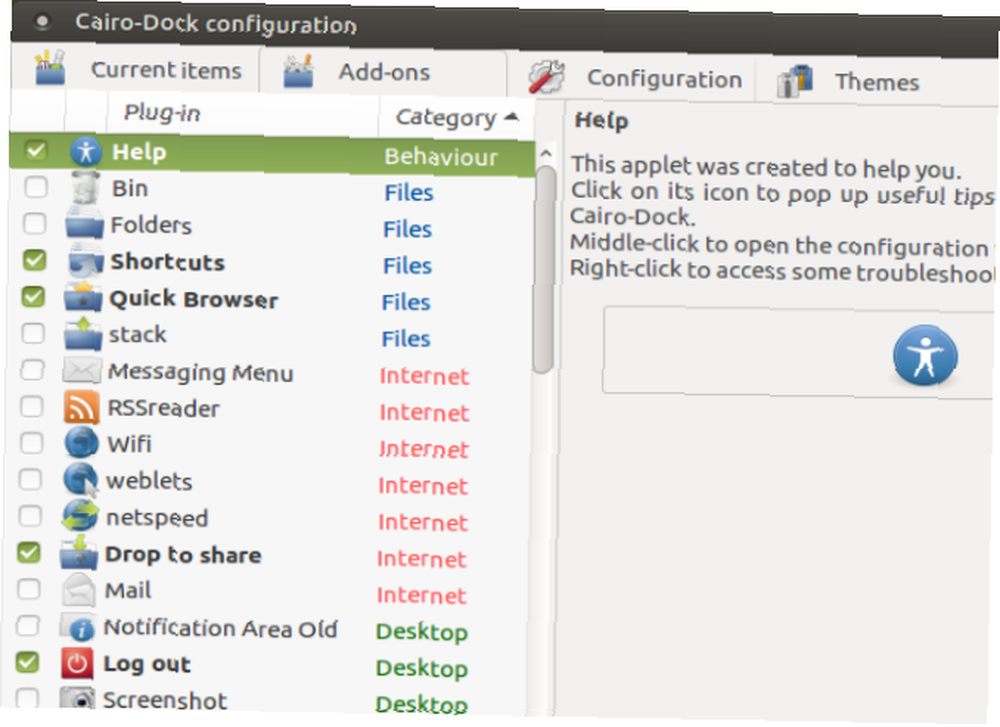Click the Screenshot camera icon
1000x727 pixels.
pyautogui.click(x=77, y=698)
